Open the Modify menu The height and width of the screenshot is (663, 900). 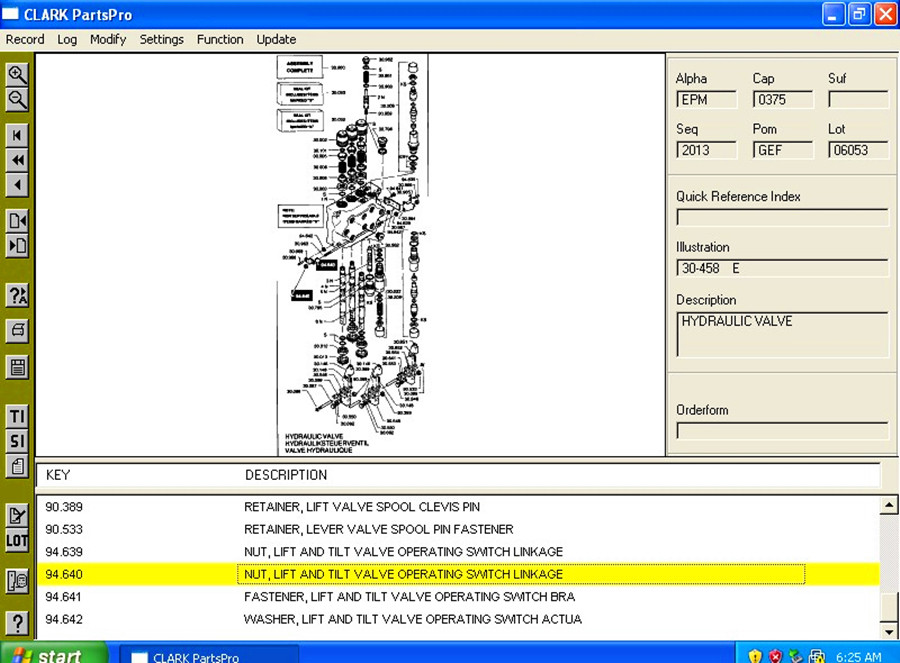point(108,39)
